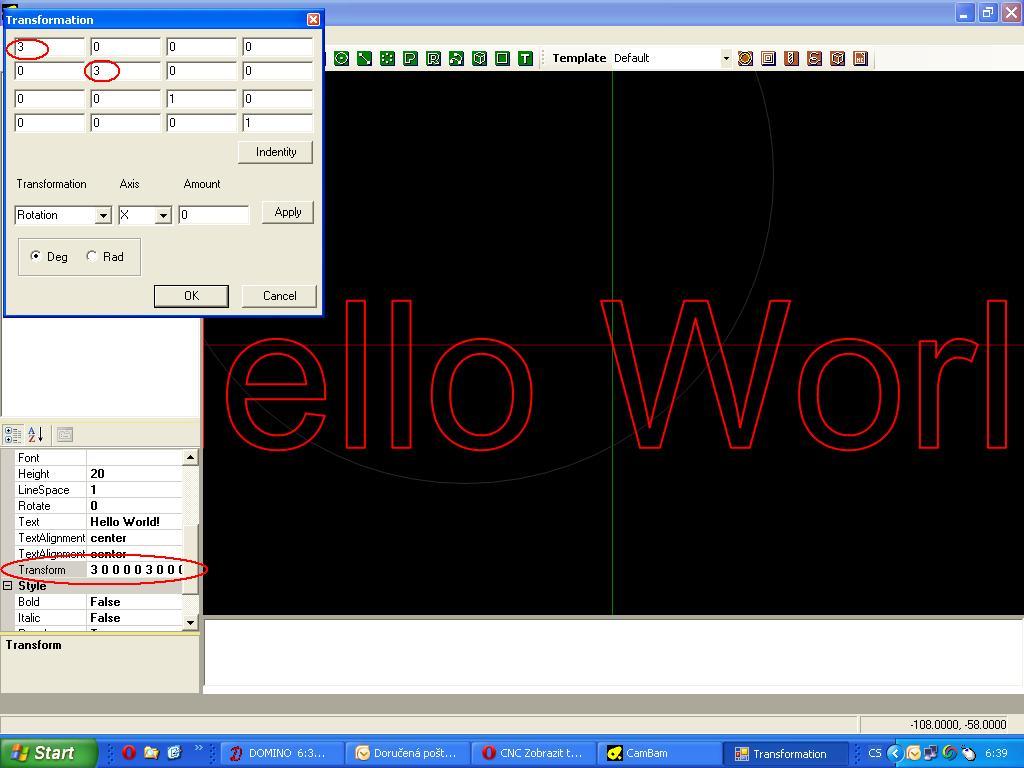Select the Deg radio button

37,256
